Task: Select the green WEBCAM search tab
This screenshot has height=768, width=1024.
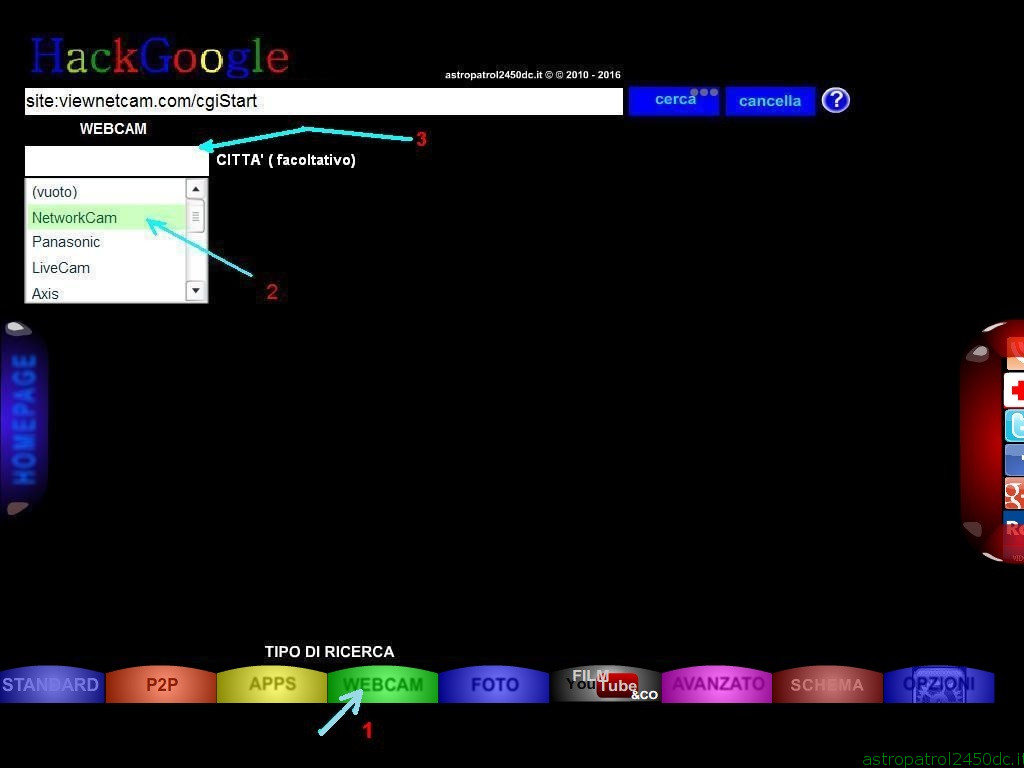Action: pos(383,684)
